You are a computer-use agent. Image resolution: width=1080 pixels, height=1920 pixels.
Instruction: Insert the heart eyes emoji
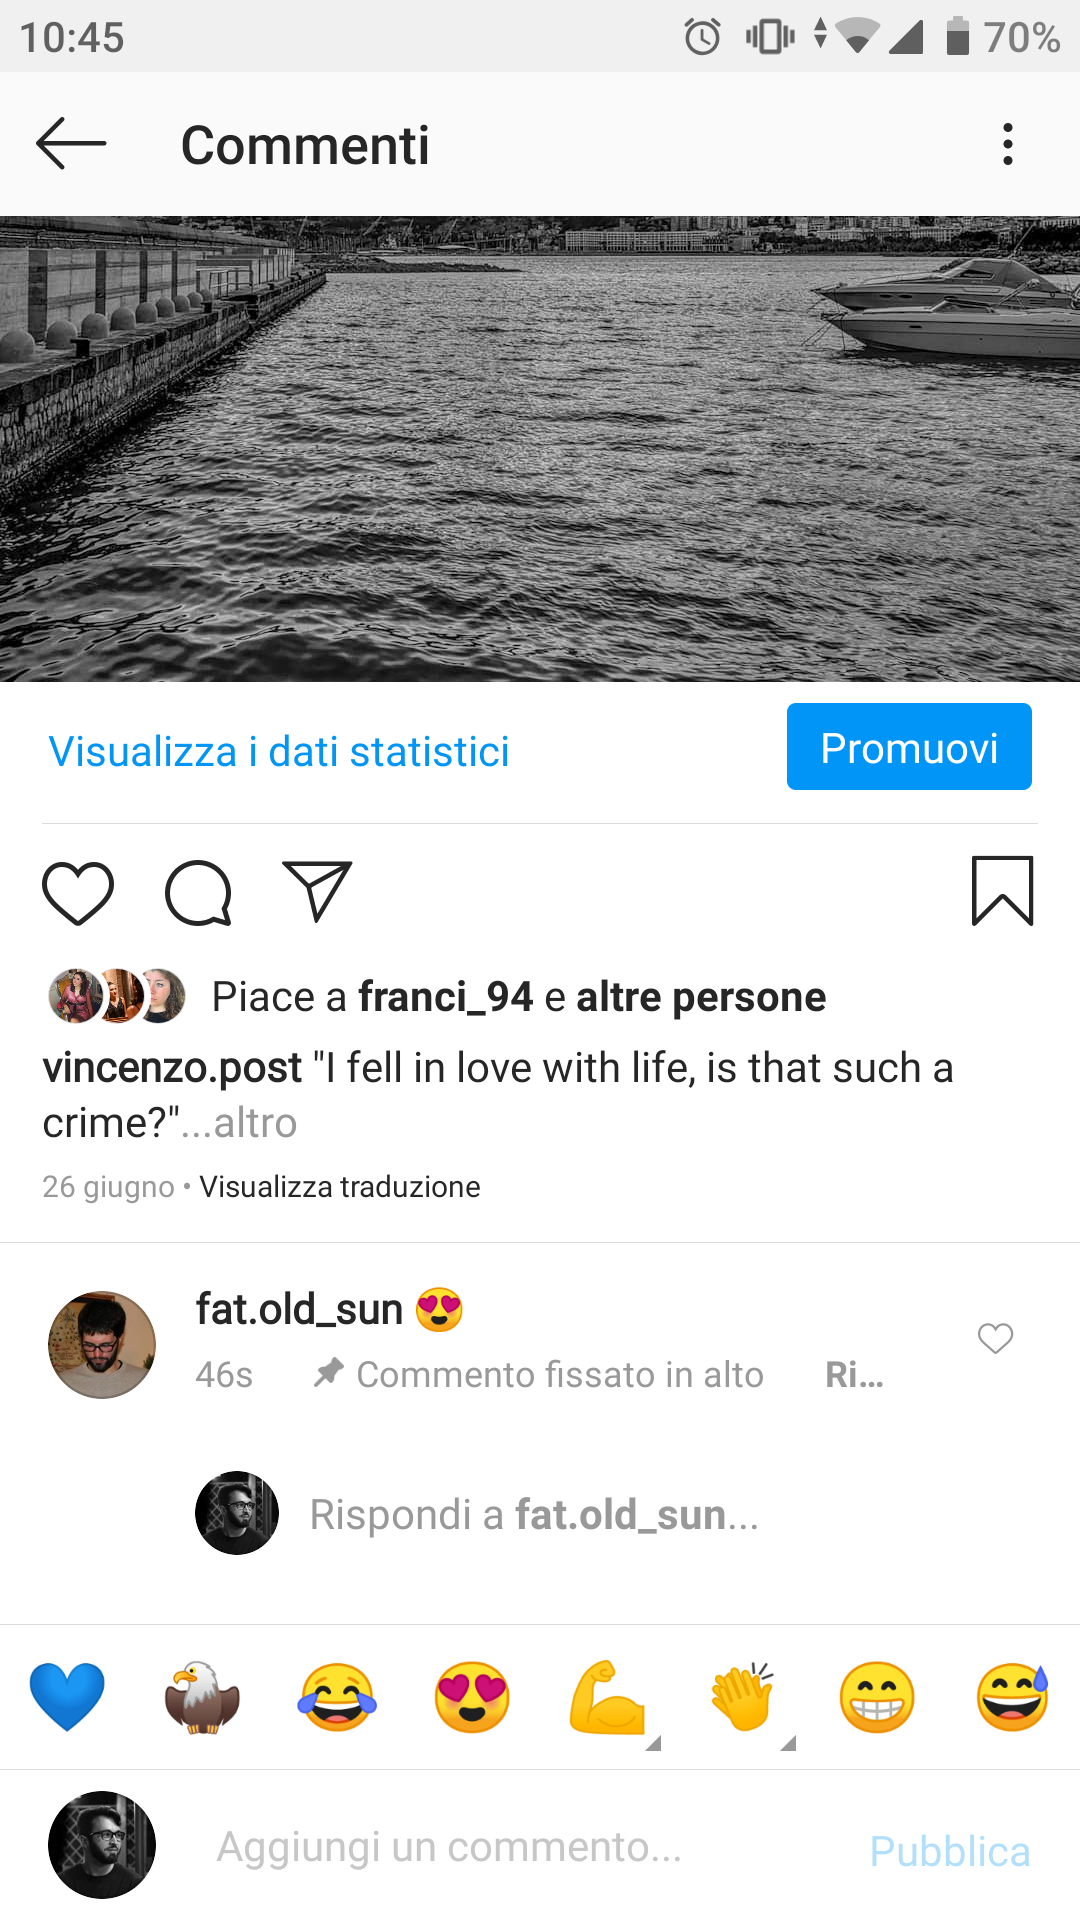(x=472, y=1696)
